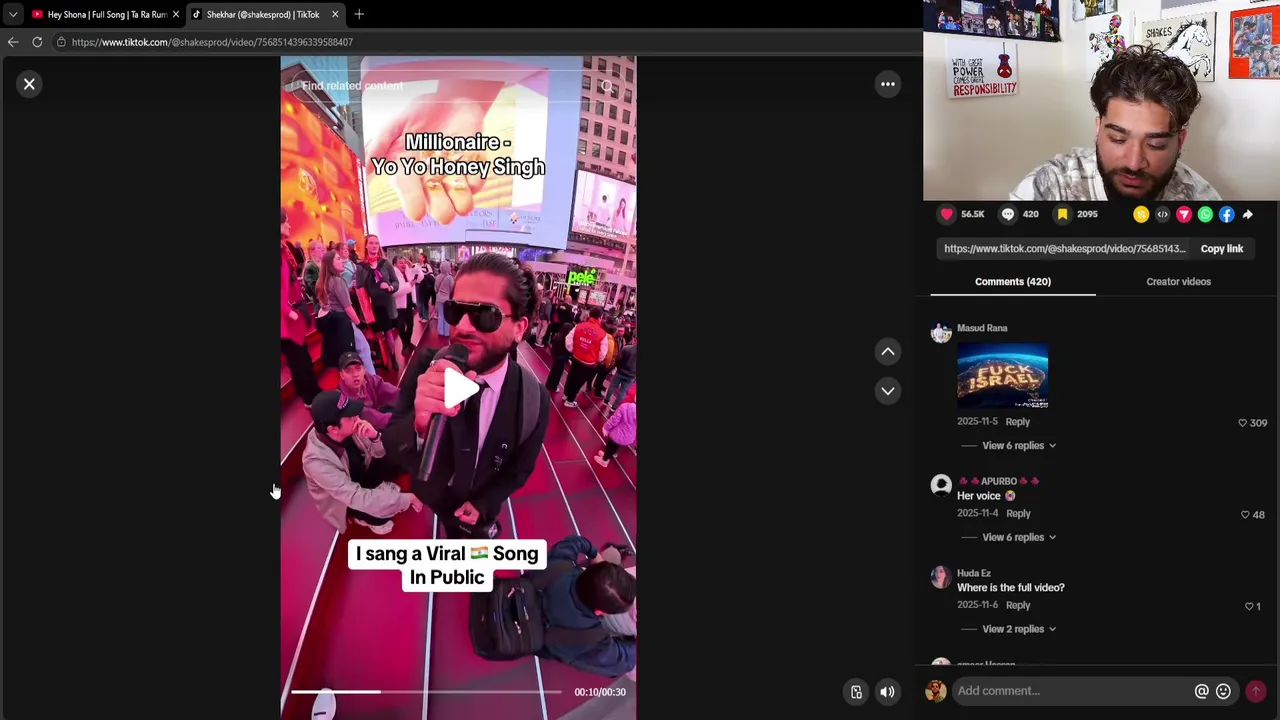Select the Shekhar TikTok browser tab
This screenshot has height=720, width=1280.
pyautogui.click(x=262, y=14)
